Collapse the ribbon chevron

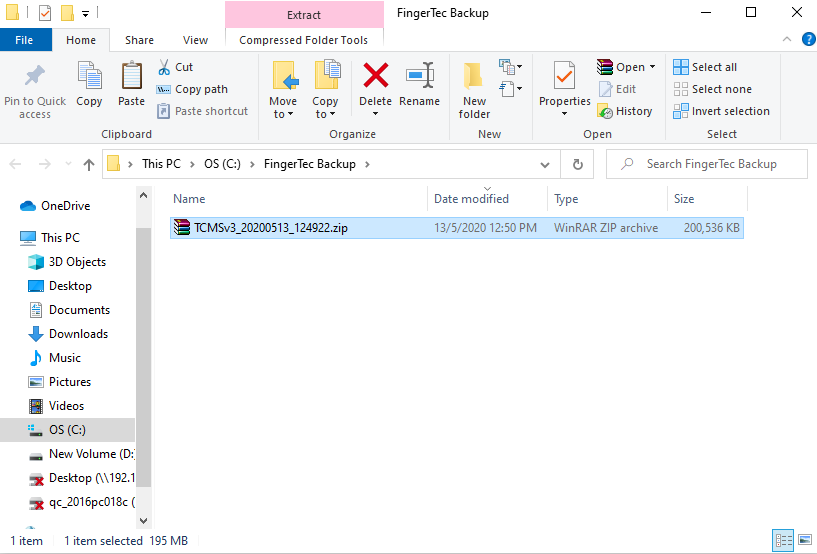pyautogui.click(x=787, y=39)
